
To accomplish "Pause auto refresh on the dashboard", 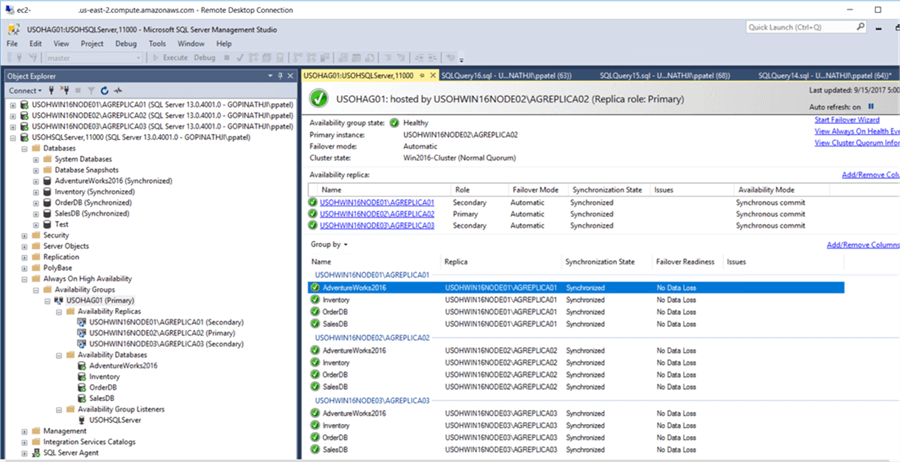I will [871, 105].
